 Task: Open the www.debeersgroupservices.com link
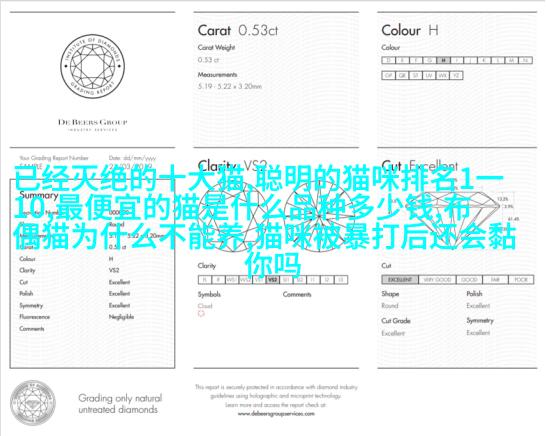tap(276, 414)
